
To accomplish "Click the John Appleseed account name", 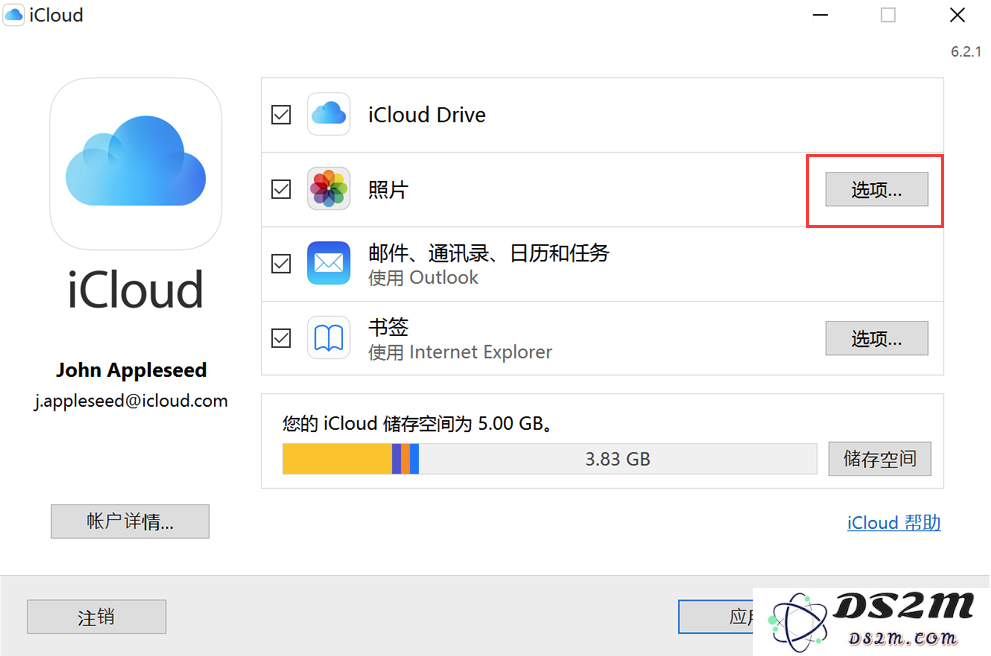I will [x=131, y=370].
